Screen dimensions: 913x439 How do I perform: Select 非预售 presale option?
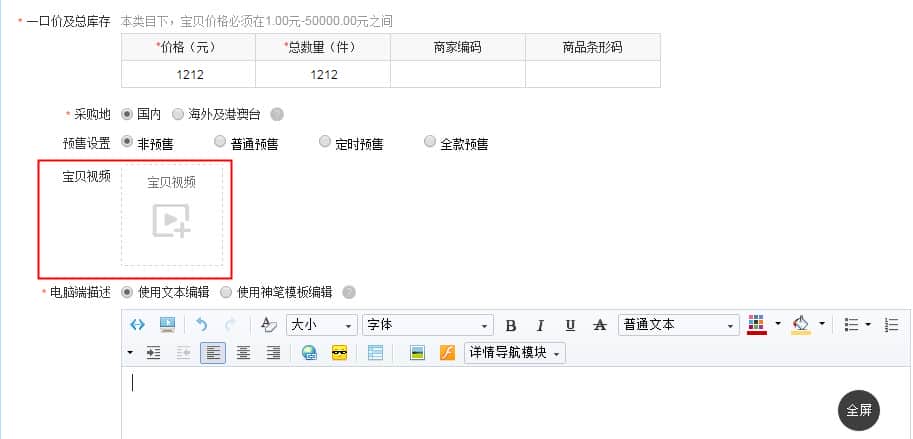[126, 141]
